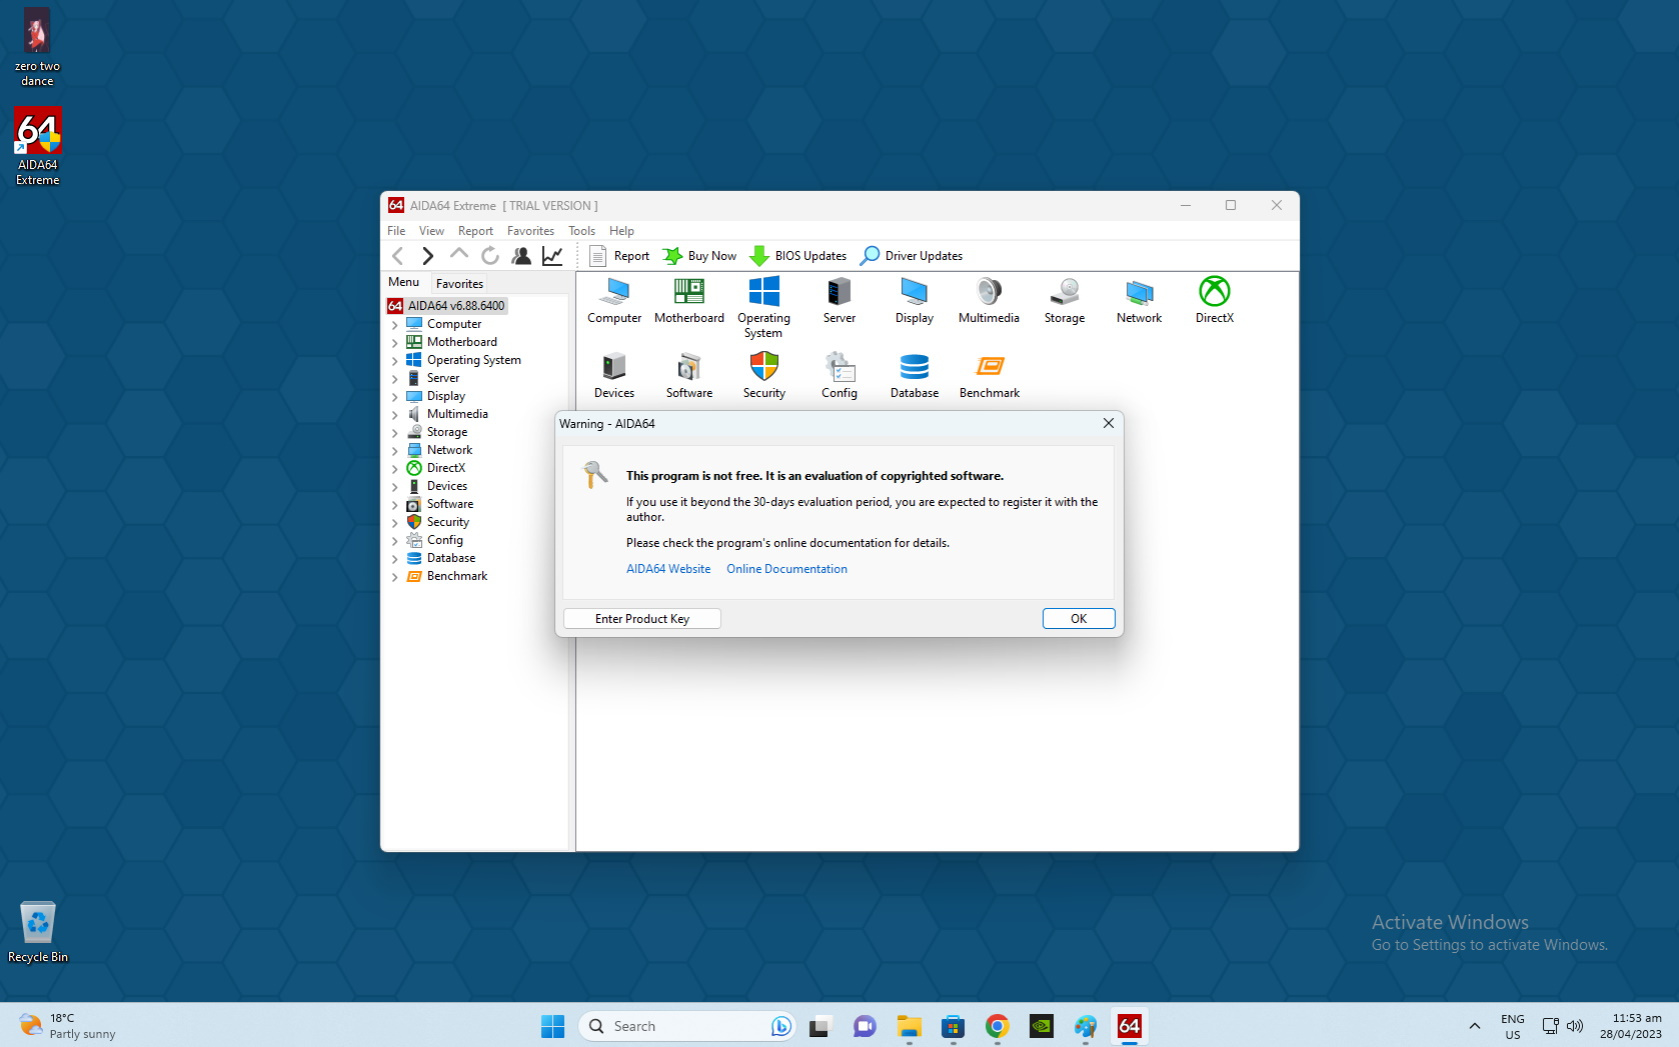1679x1047 pixels.
Task: Click the BIOS Updates toolbar button
Action: [x=798, y=256]
